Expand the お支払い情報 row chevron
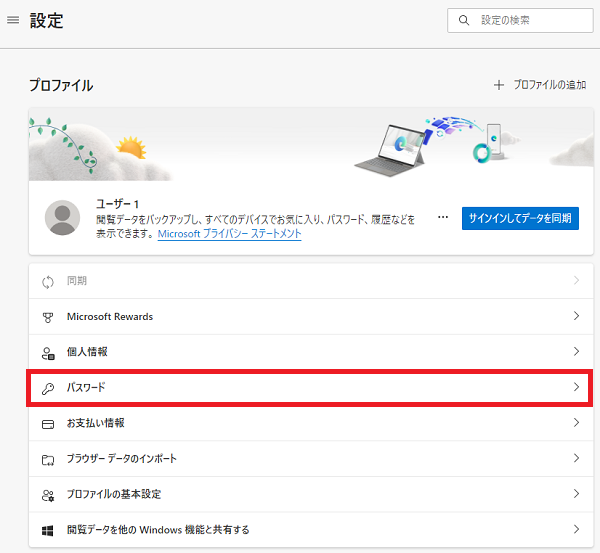Viewport: 600px width, 553px height. tap(576, 422)
